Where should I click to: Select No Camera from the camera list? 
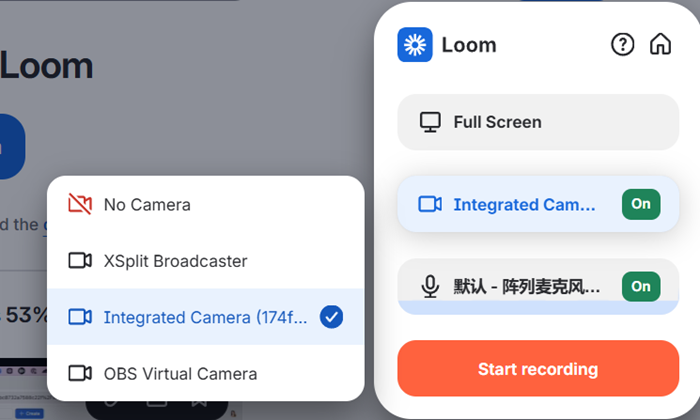(205, 204)
